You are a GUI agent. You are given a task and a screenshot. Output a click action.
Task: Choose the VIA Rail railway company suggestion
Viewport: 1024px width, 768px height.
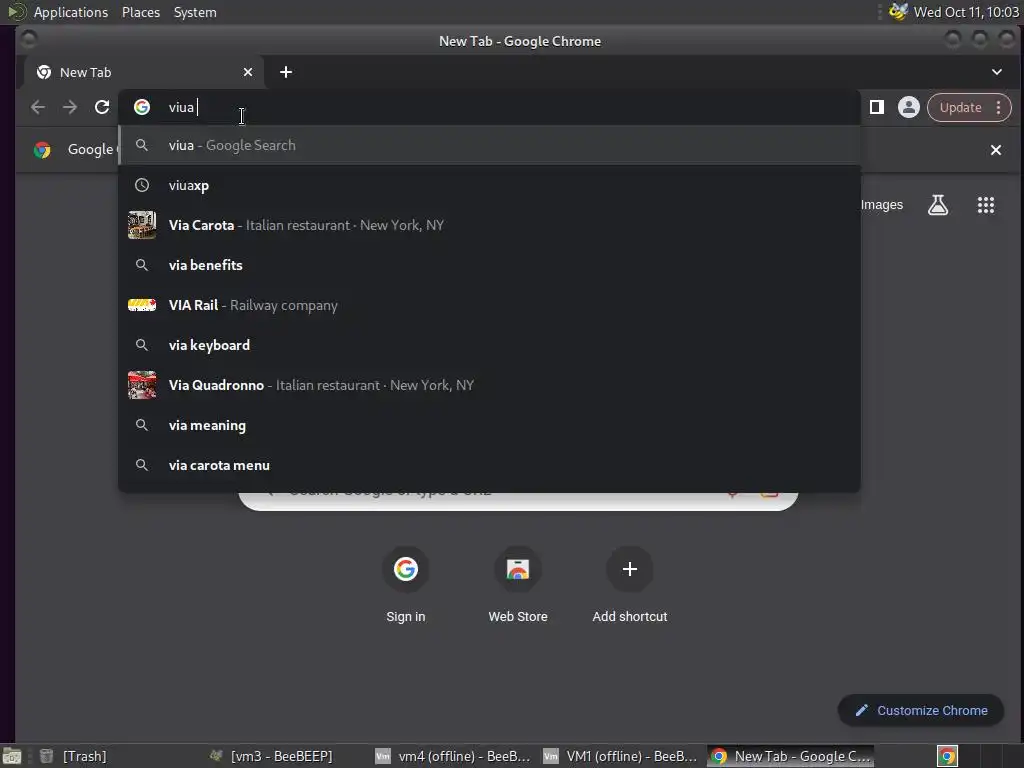[x=489, y=305]
